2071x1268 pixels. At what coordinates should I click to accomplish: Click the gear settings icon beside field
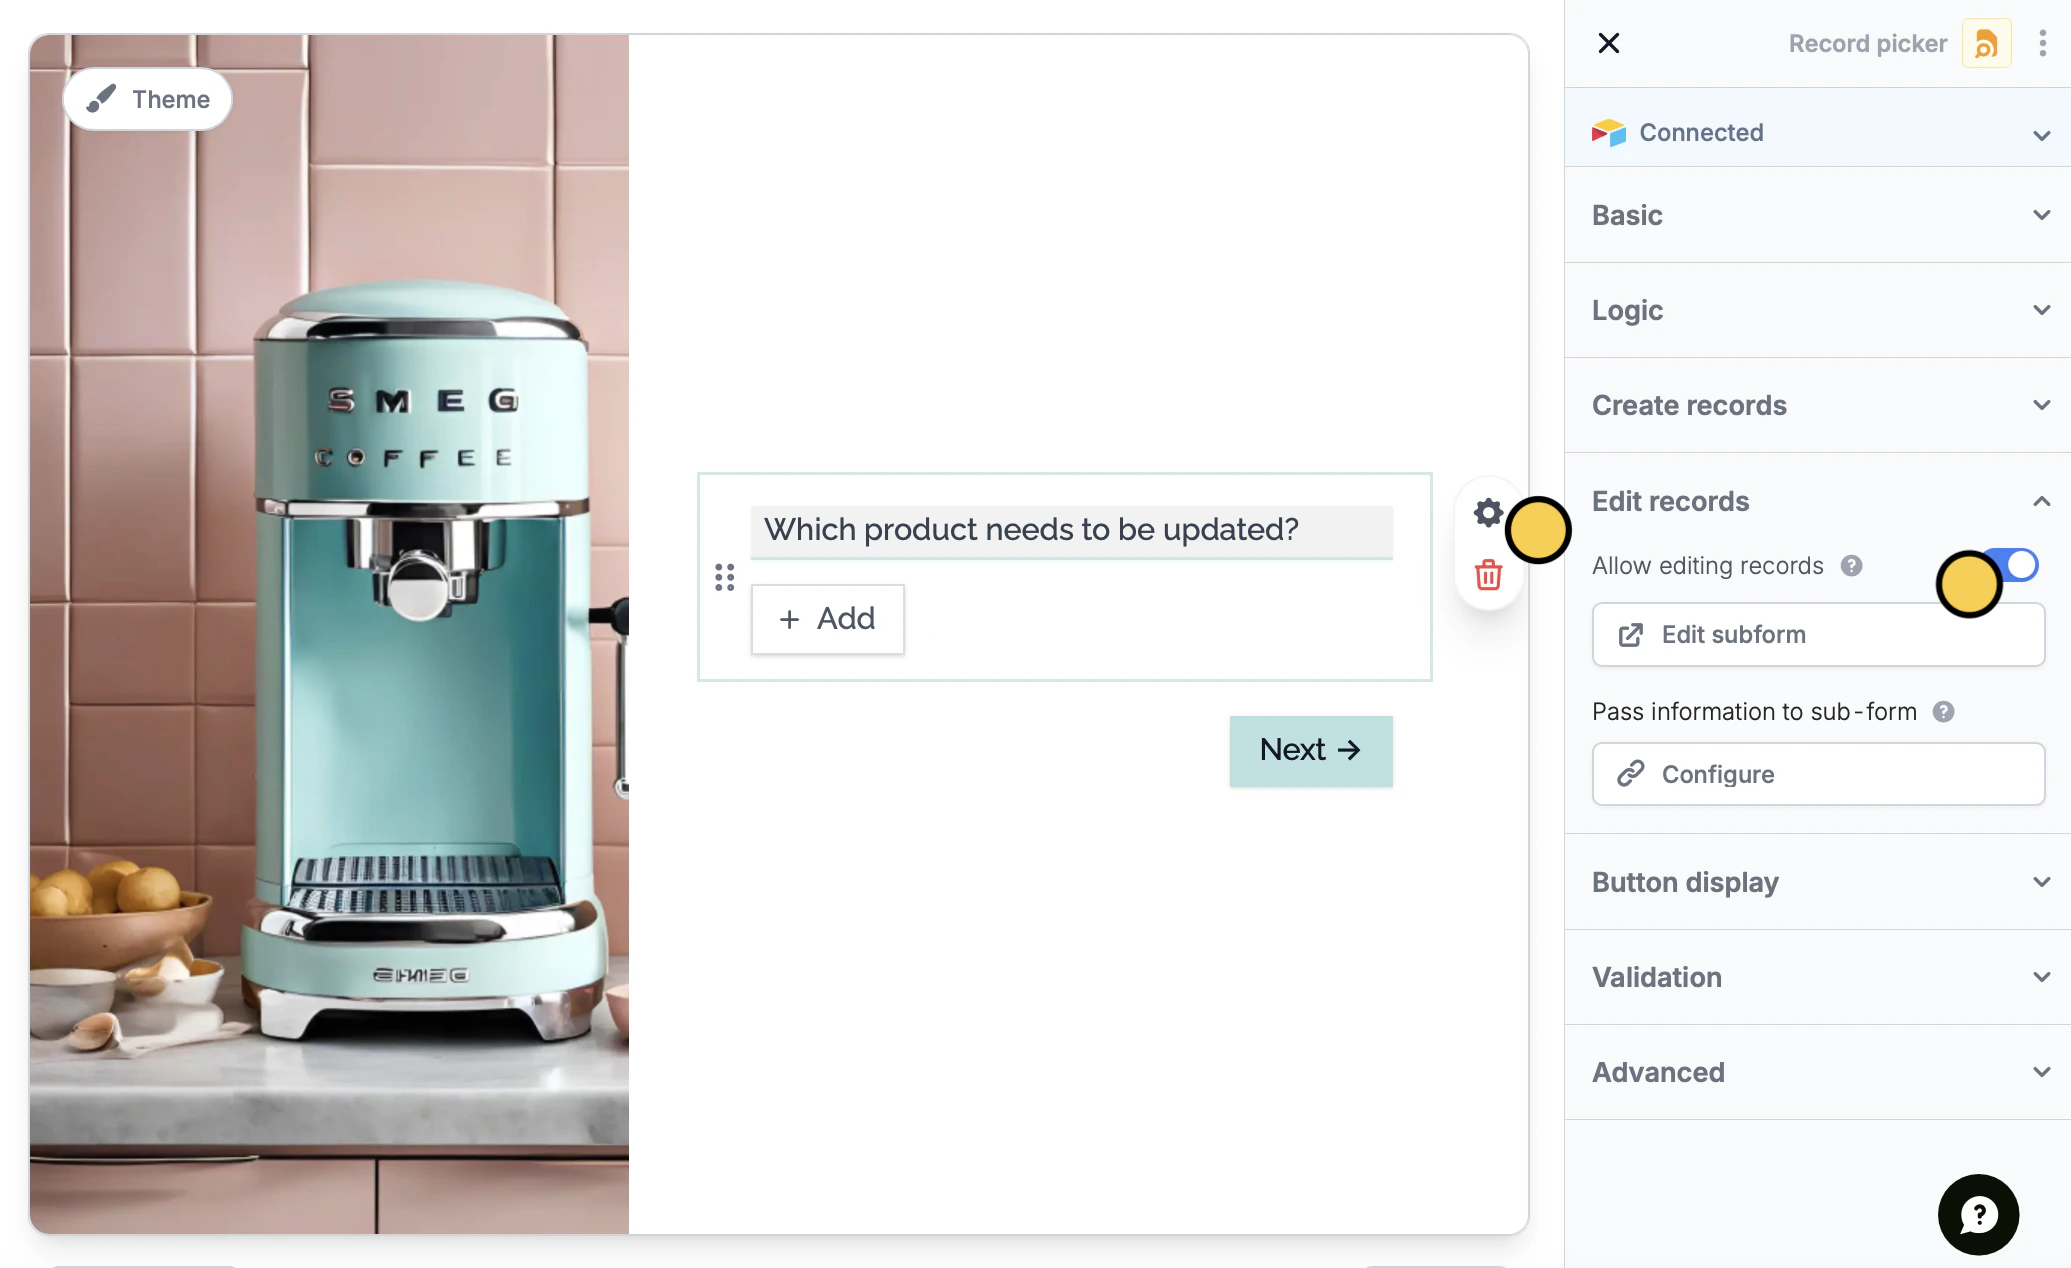1487,513
